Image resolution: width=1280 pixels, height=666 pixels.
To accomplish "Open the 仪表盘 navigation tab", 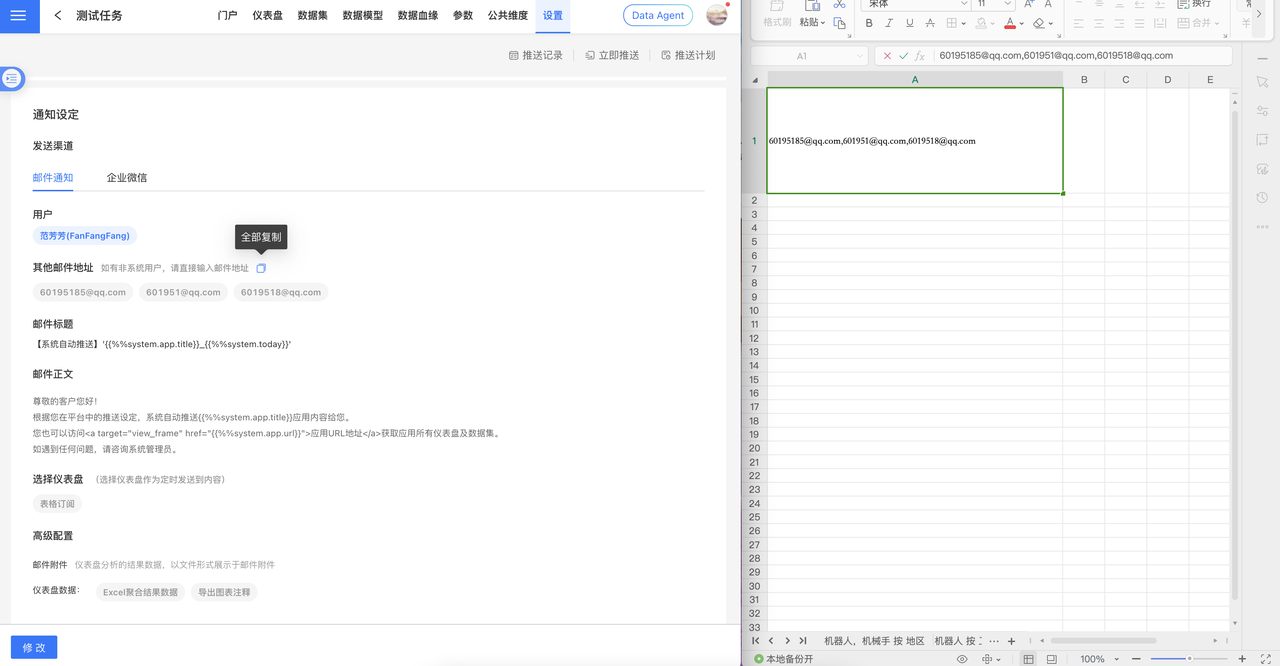I will point(267,16).
